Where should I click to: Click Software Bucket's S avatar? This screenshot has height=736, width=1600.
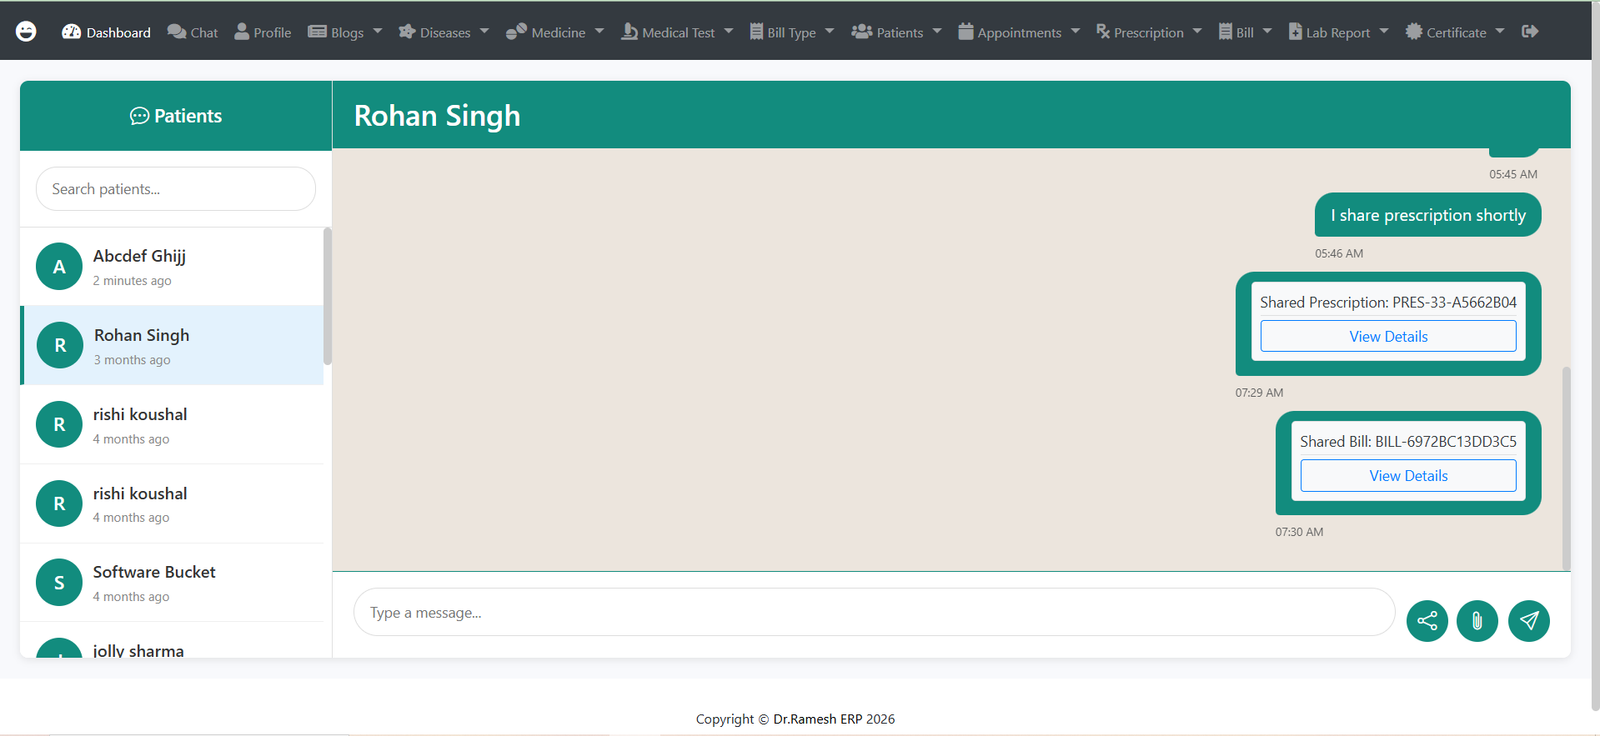click(x=59, y=582)
